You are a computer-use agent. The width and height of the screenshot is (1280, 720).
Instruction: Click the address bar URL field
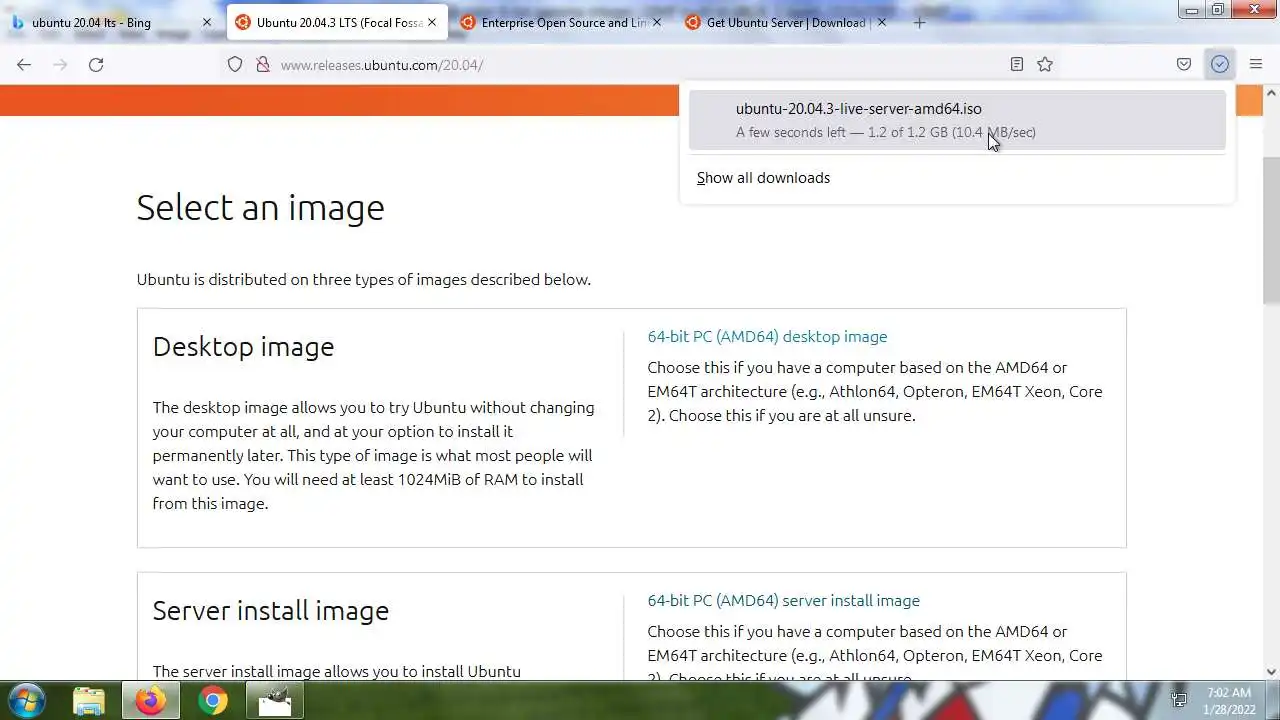click(x=640, y=64)
